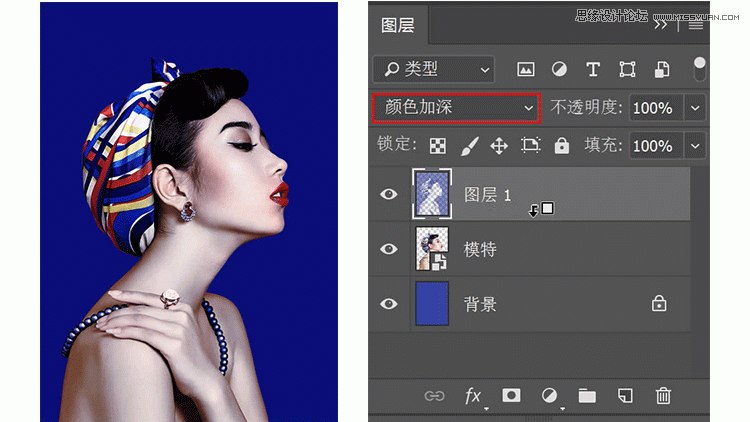This screenshot has height=422, width=750.
Task: Hide 图层 1 layer visibility
Action: [x=389, y=194]
